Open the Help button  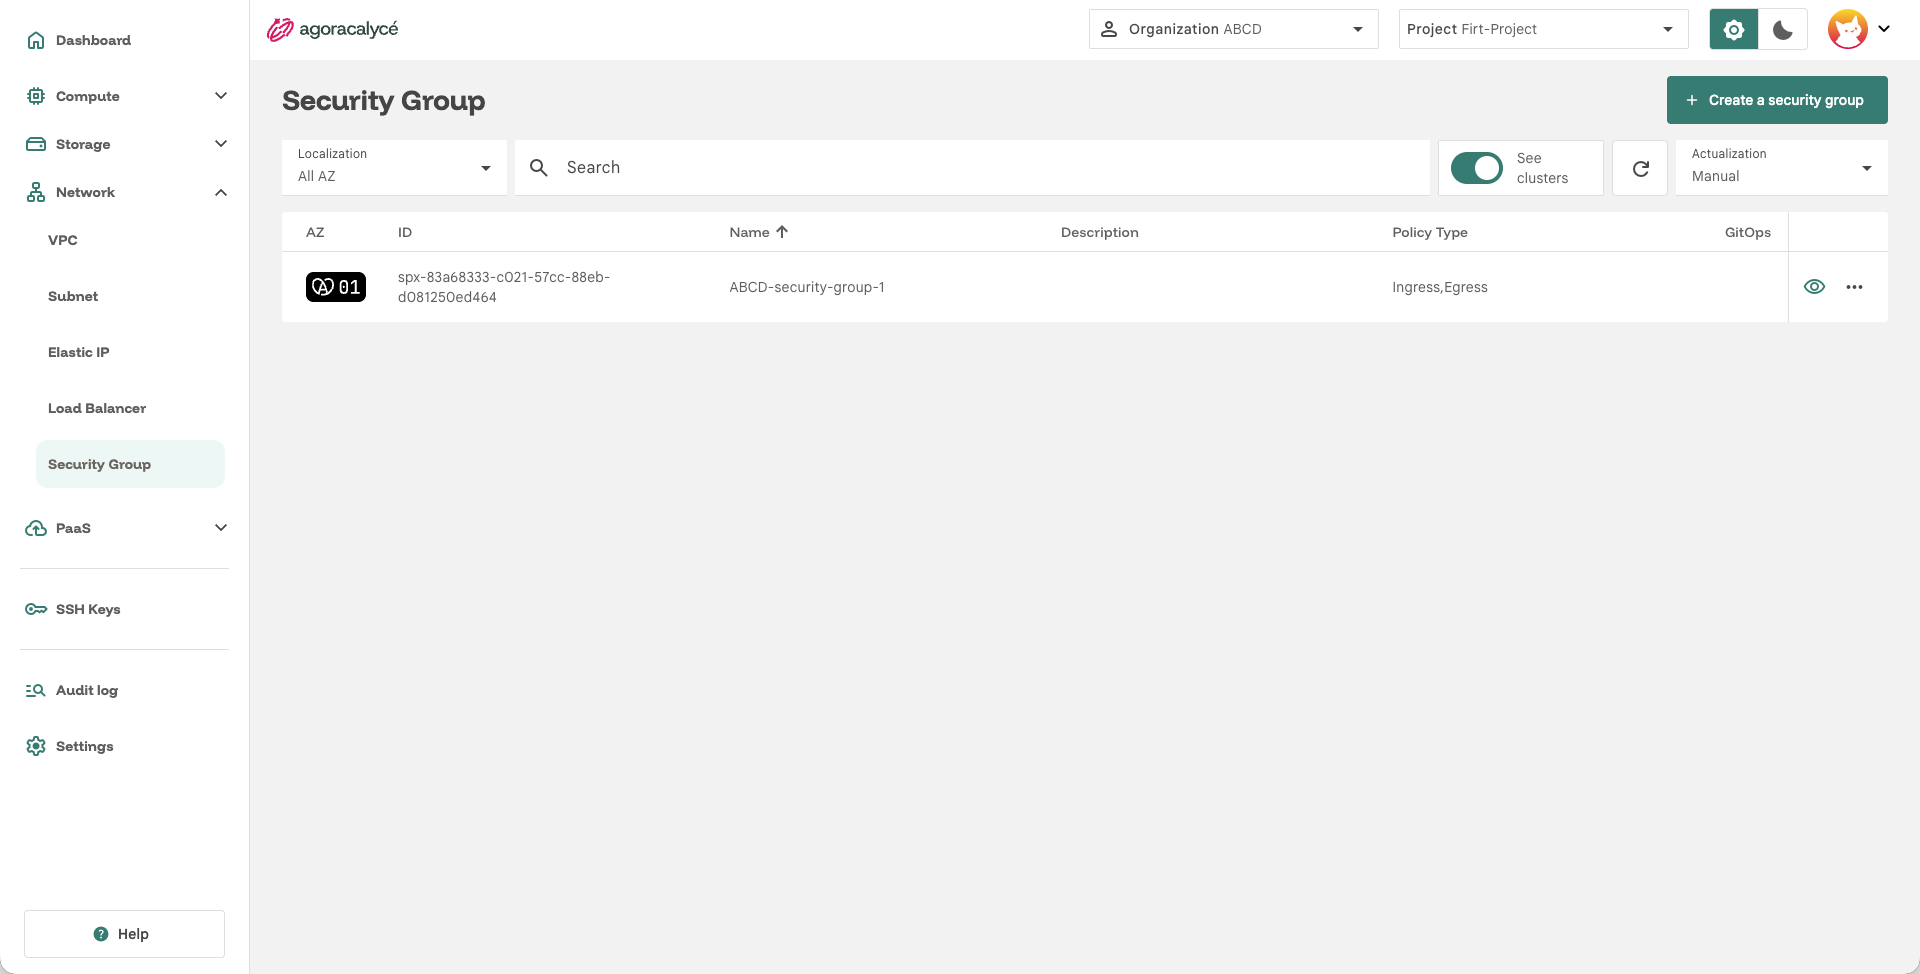(x=124, y=934)
